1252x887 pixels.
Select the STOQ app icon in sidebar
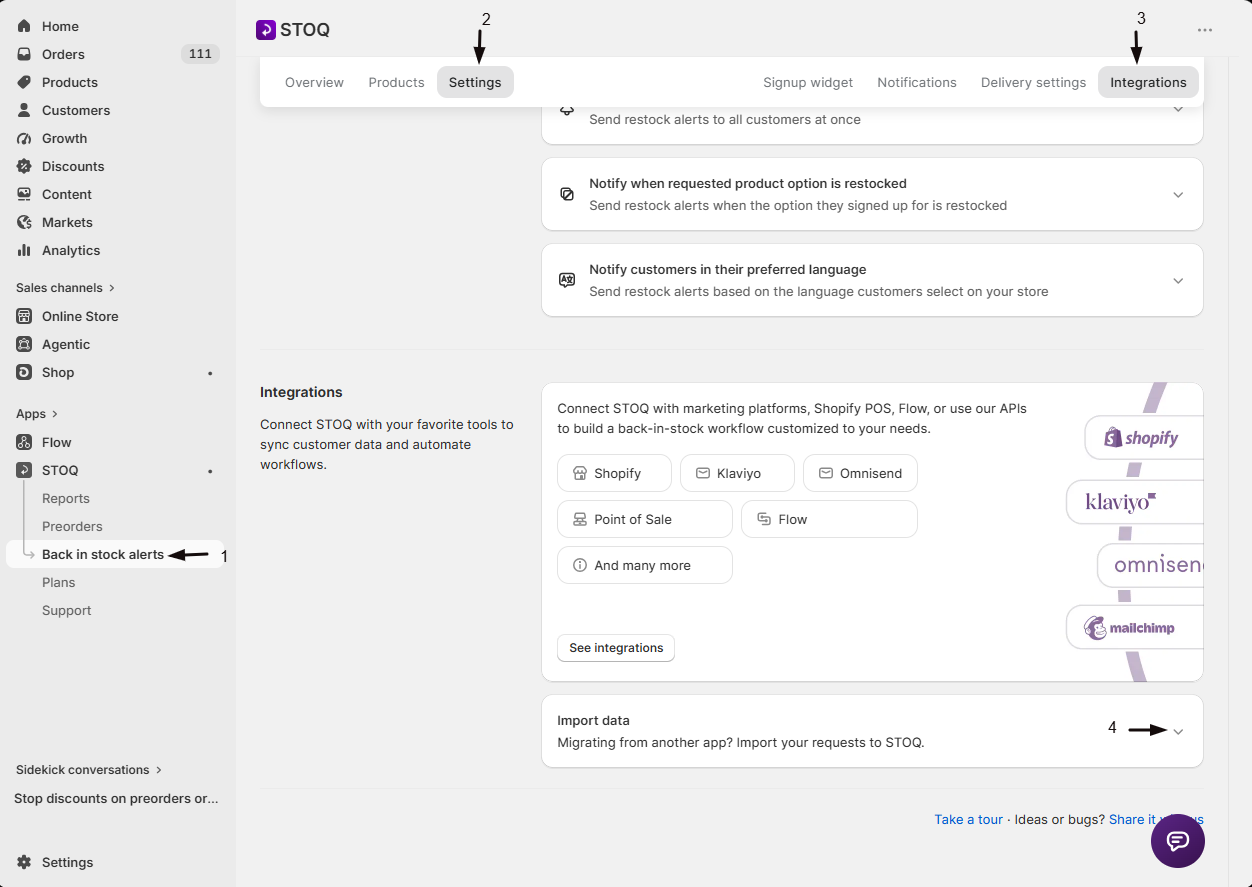(x=24, y=470)
